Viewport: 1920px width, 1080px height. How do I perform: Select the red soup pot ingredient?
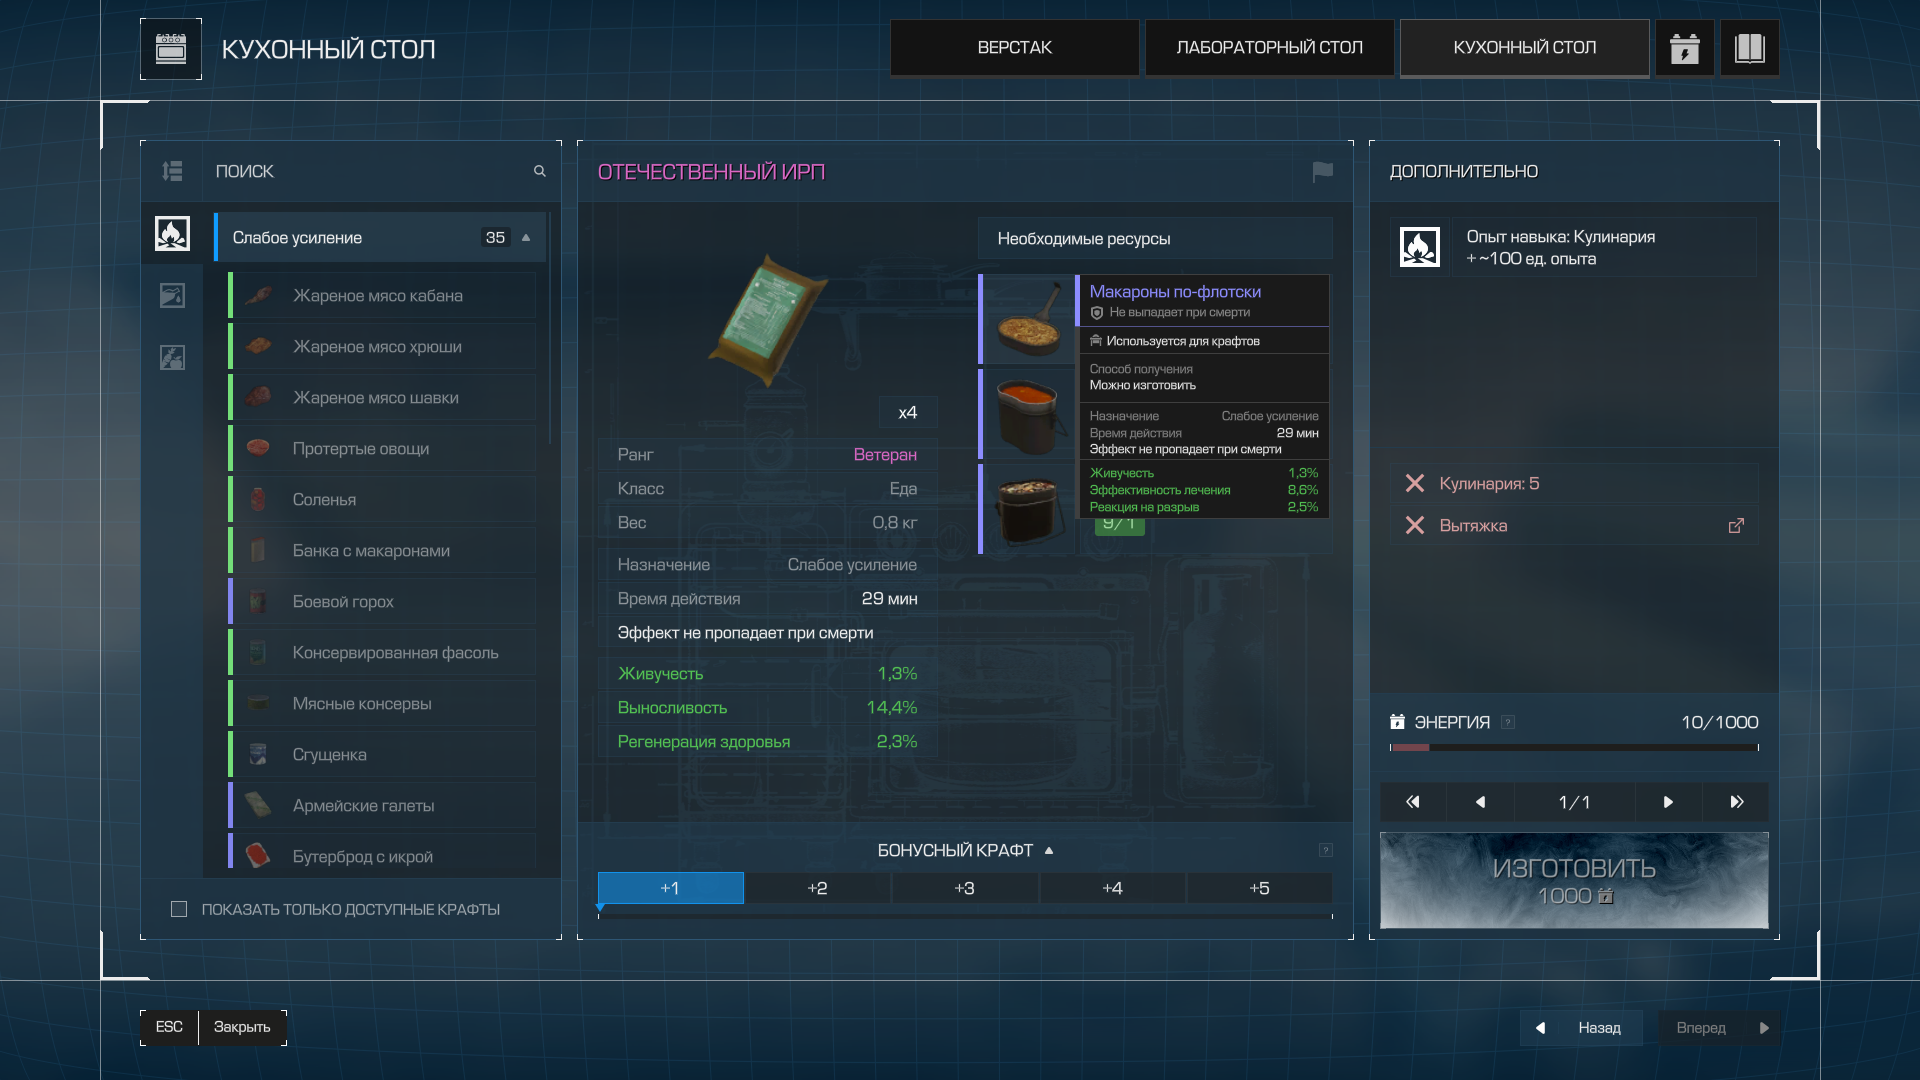[x=1029, y=414]
